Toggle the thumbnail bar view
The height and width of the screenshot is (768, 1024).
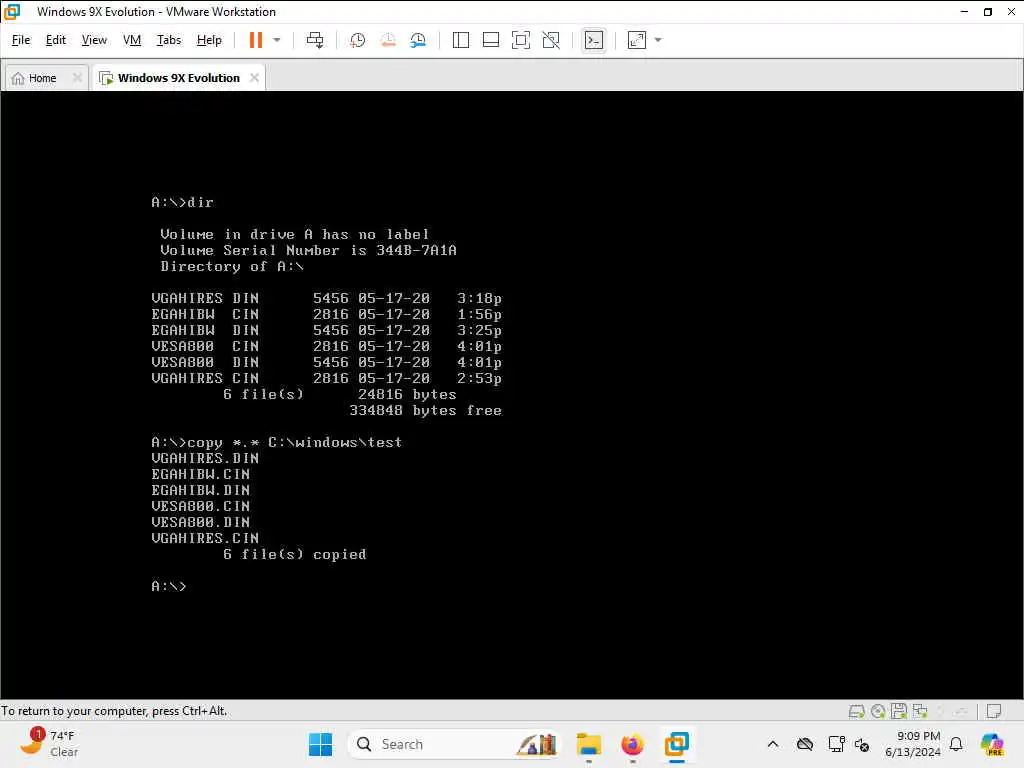pos(490,40)
